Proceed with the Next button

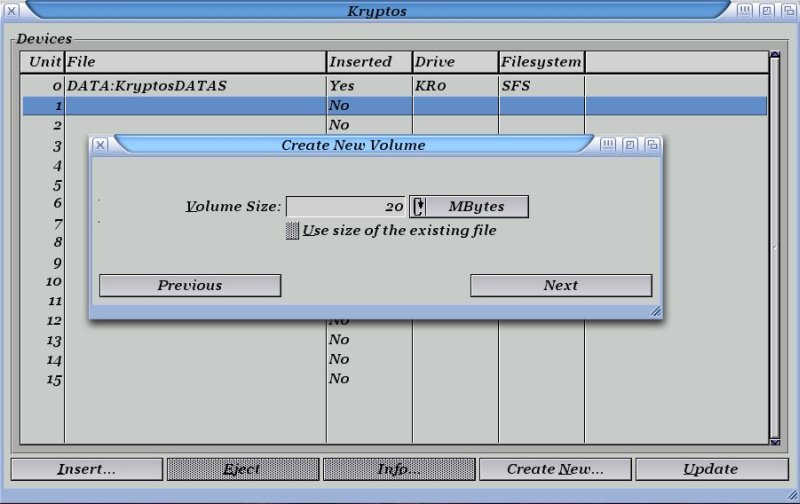[x=561, y=285]
